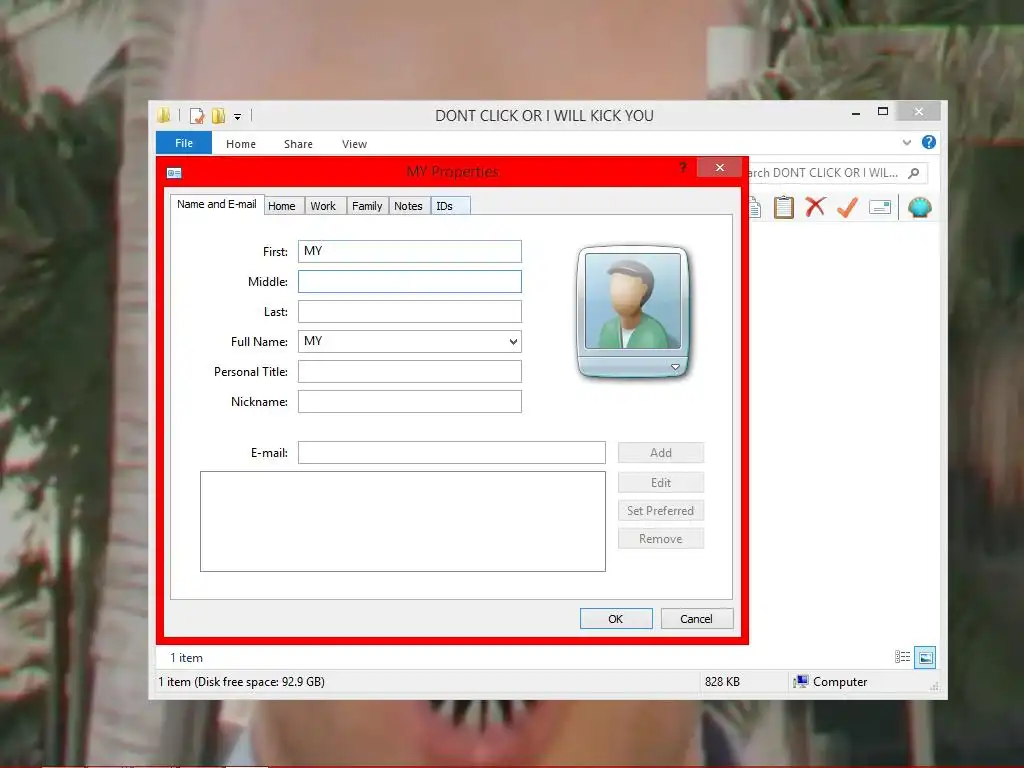This screenshot has width=1024, height=768.
Task: Click the Copy document toolbar icon
Action: tap(755, 208)
